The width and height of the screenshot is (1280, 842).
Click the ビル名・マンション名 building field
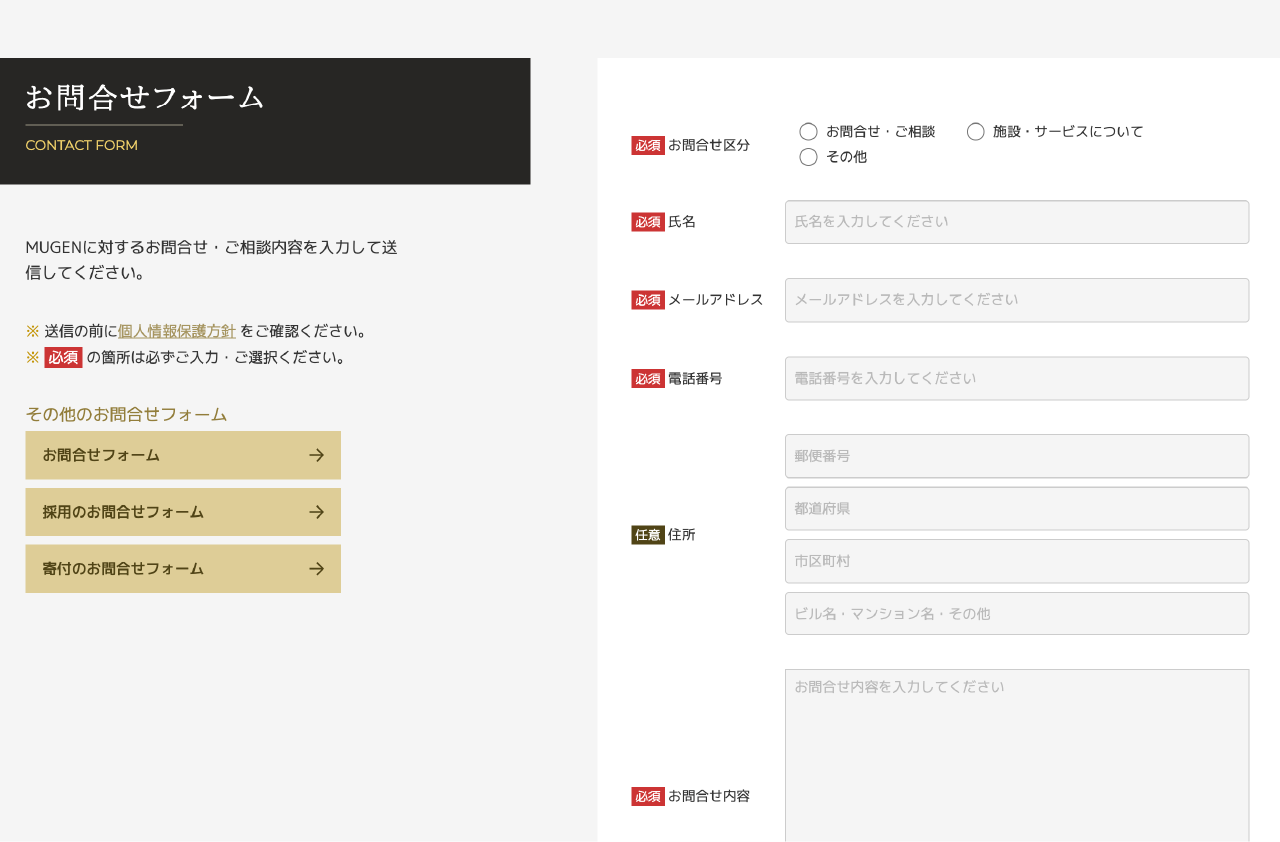point(1016,613)
